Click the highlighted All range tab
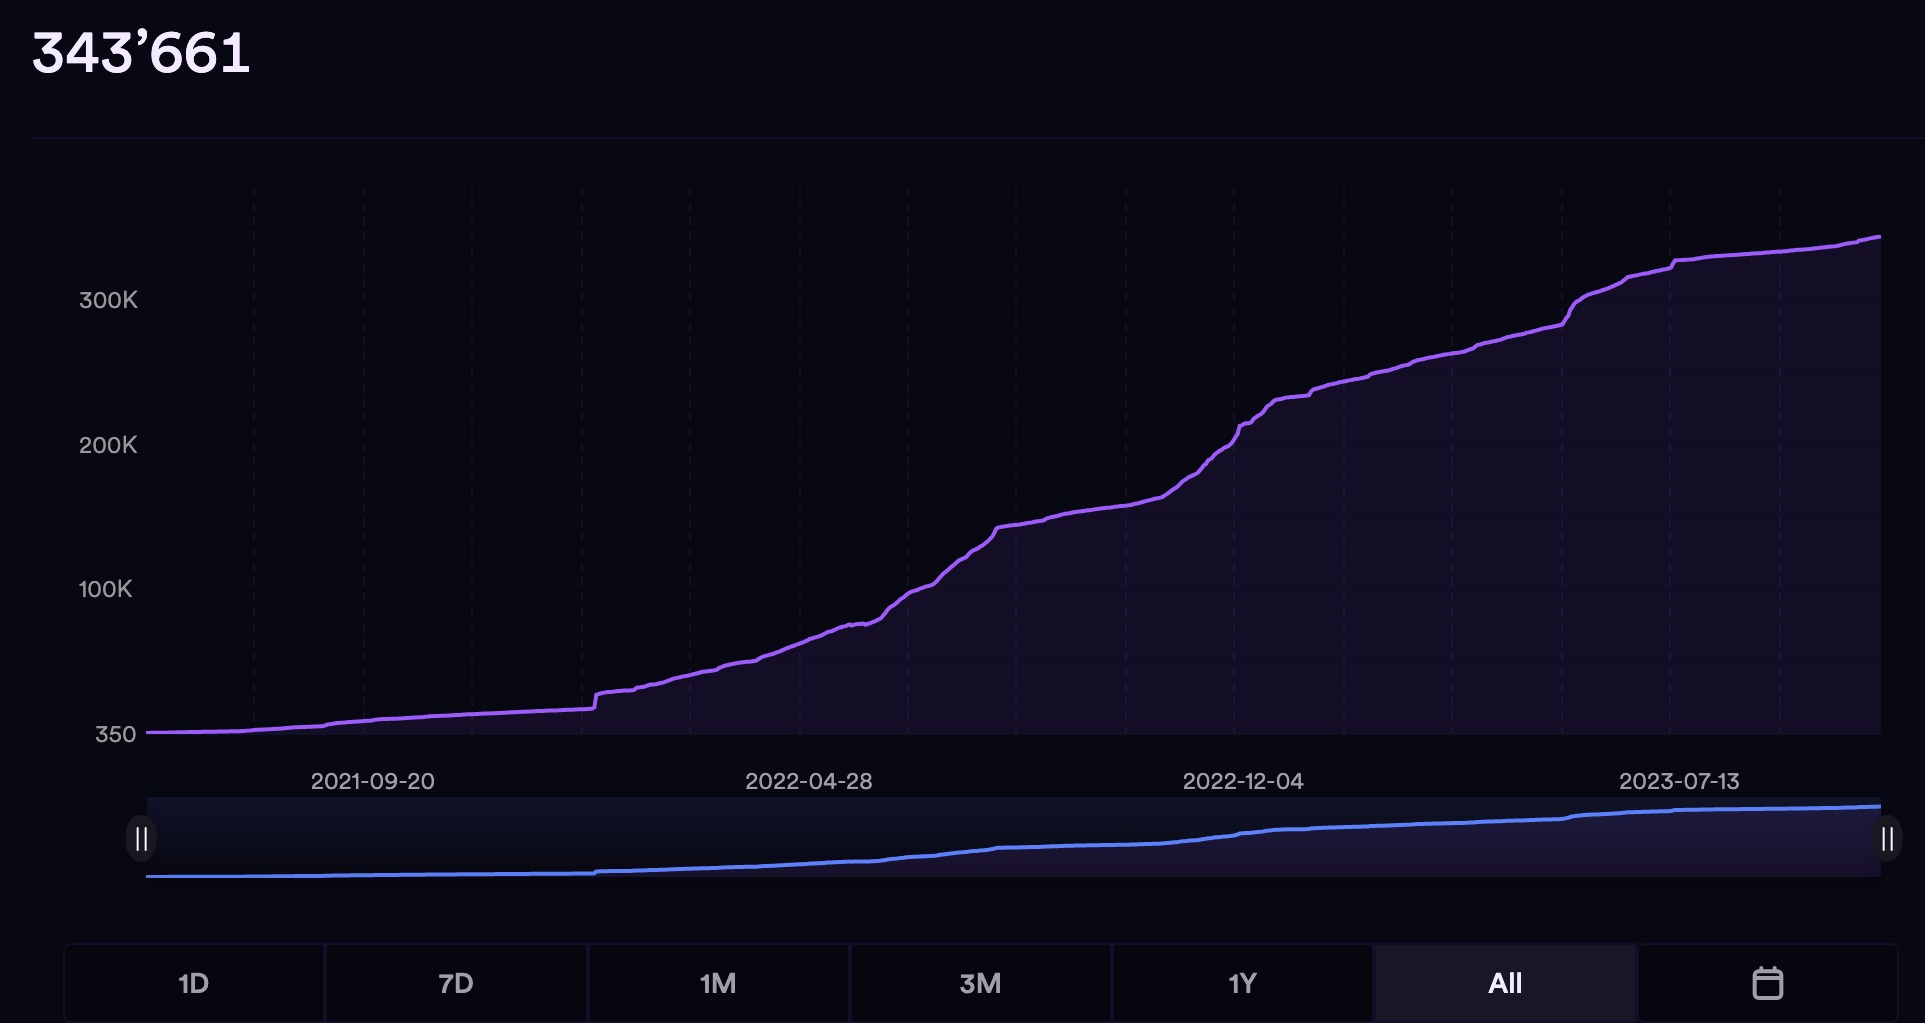1925x1023 pixels. tap(1504, 982)
